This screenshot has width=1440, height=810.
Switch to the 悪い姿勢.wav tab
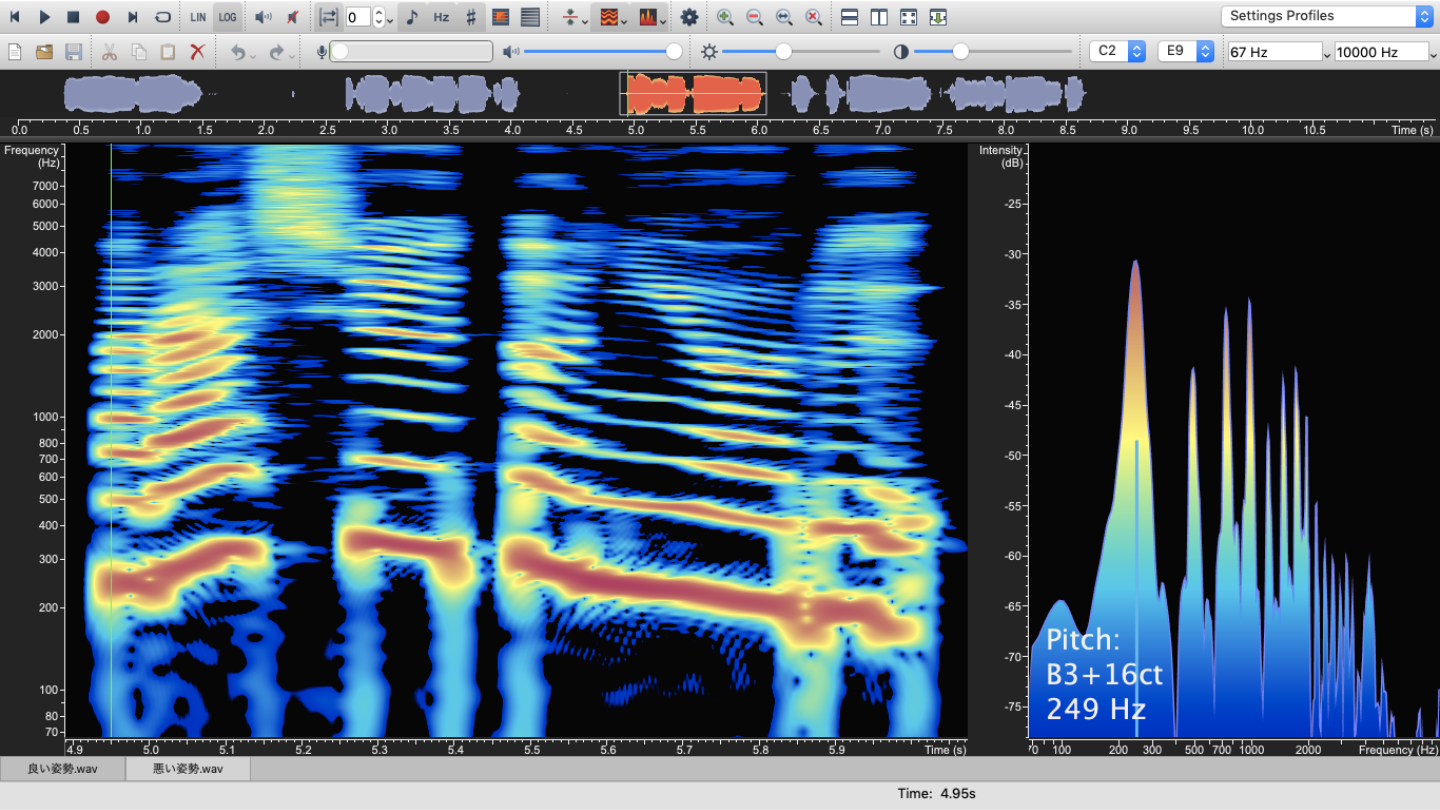tap(188, 768)
